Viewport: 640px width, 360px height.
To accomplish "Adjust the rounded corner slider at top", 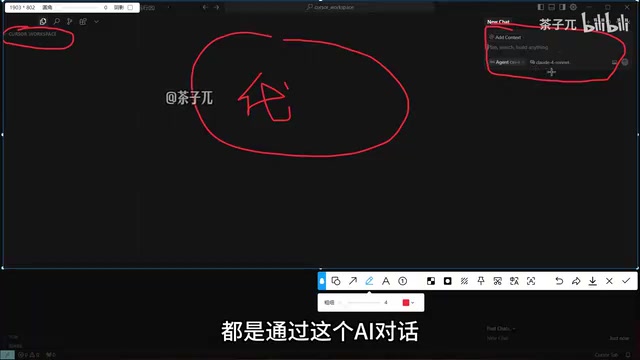I will click(x=78, y=7).
